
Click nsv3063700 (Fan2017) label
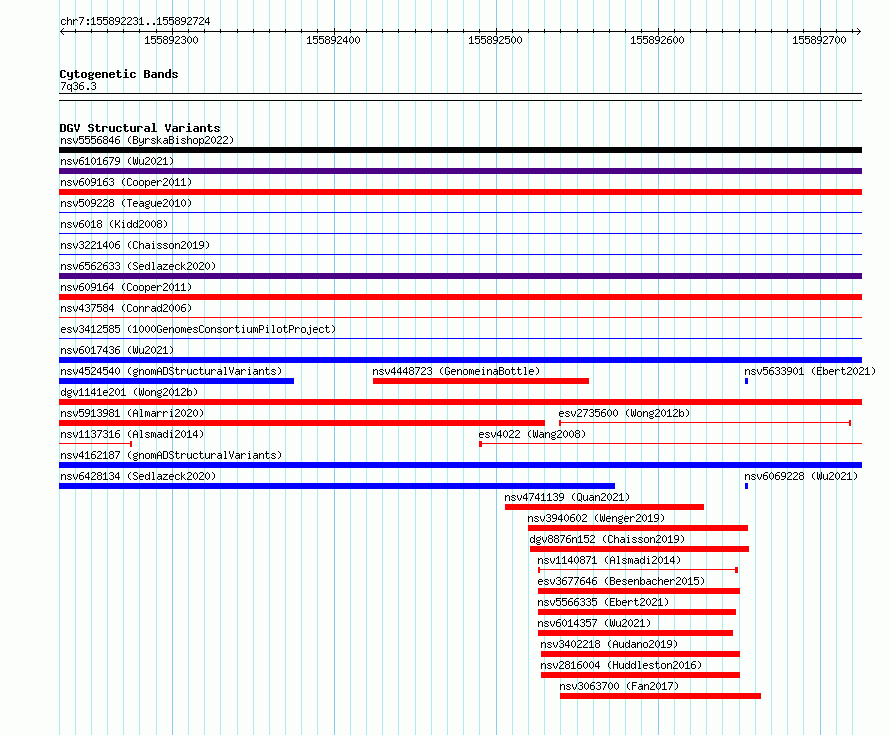(619, 686)
